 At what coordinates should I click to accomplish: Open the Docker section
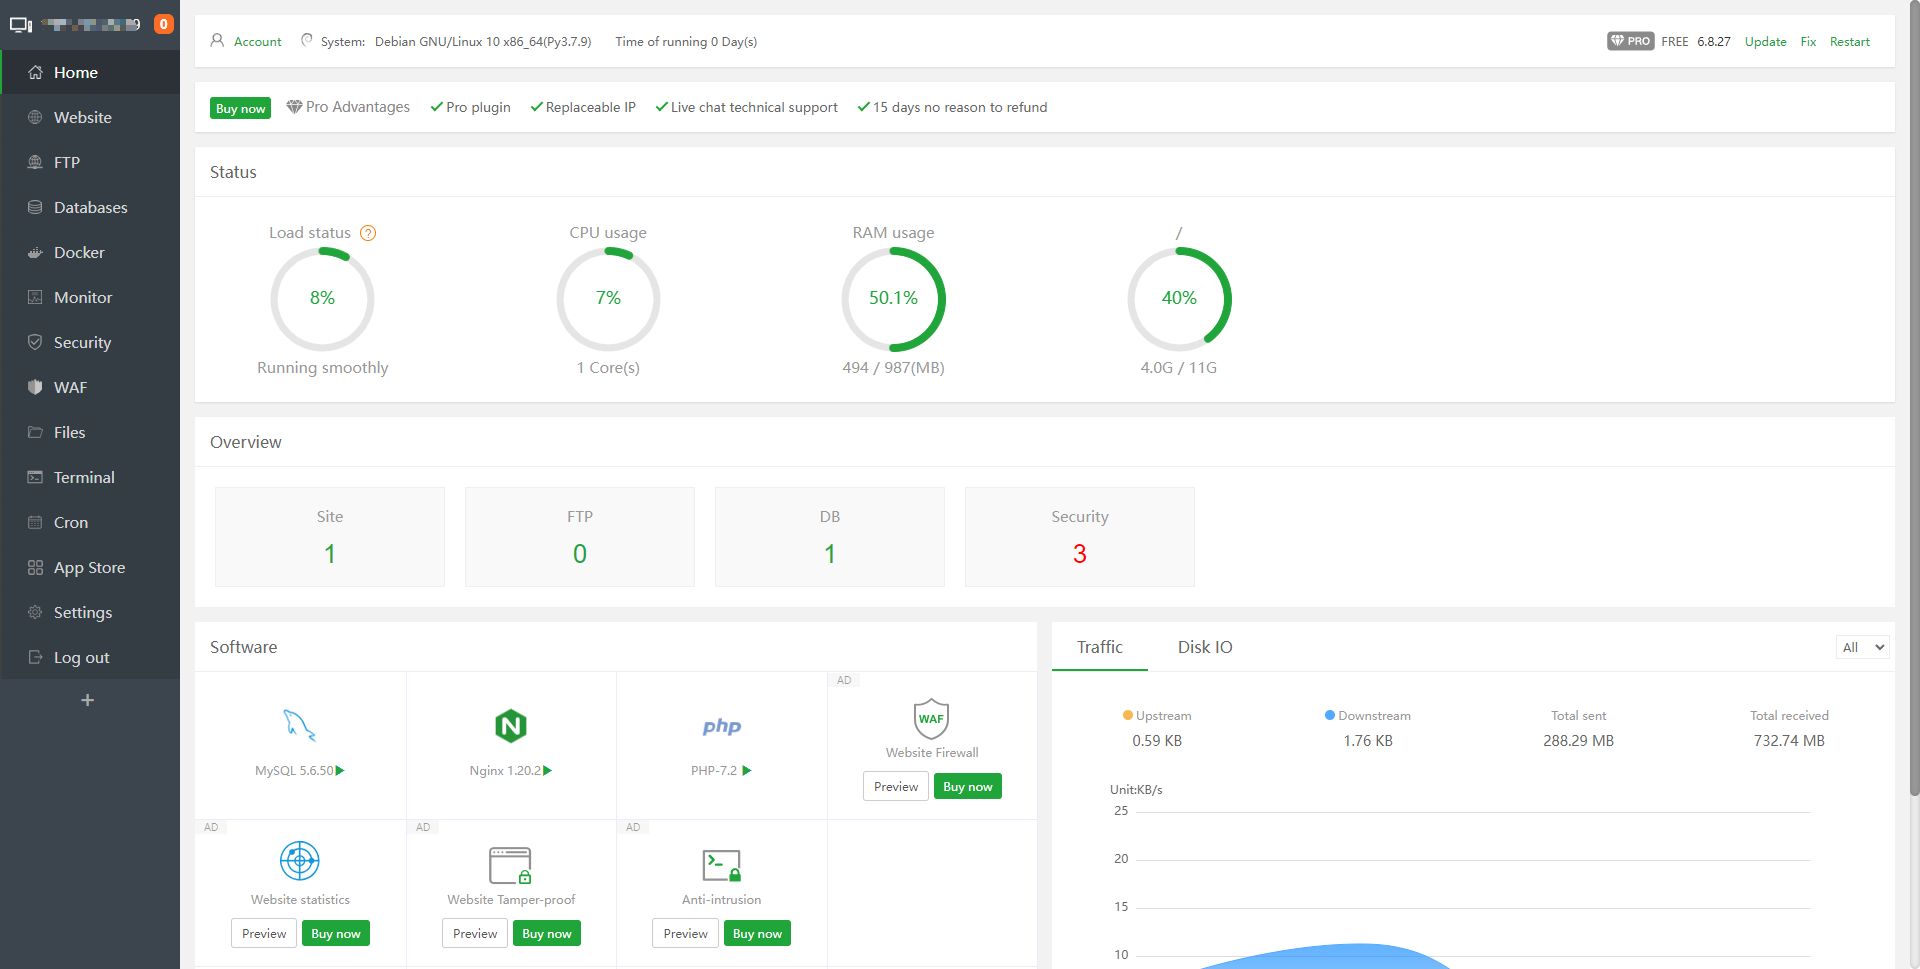[90, 252]
